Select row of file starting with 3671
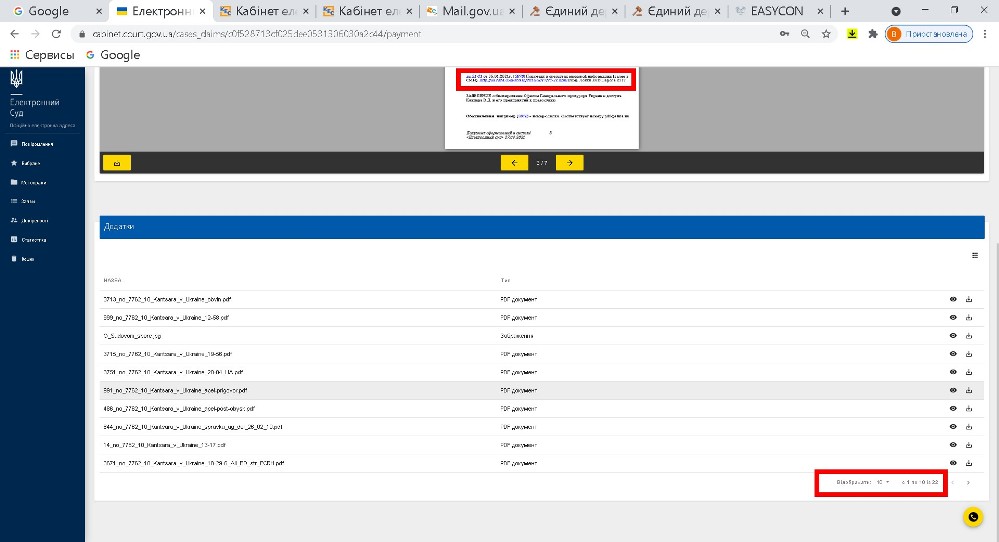999x542 pixels. point(542,463)
